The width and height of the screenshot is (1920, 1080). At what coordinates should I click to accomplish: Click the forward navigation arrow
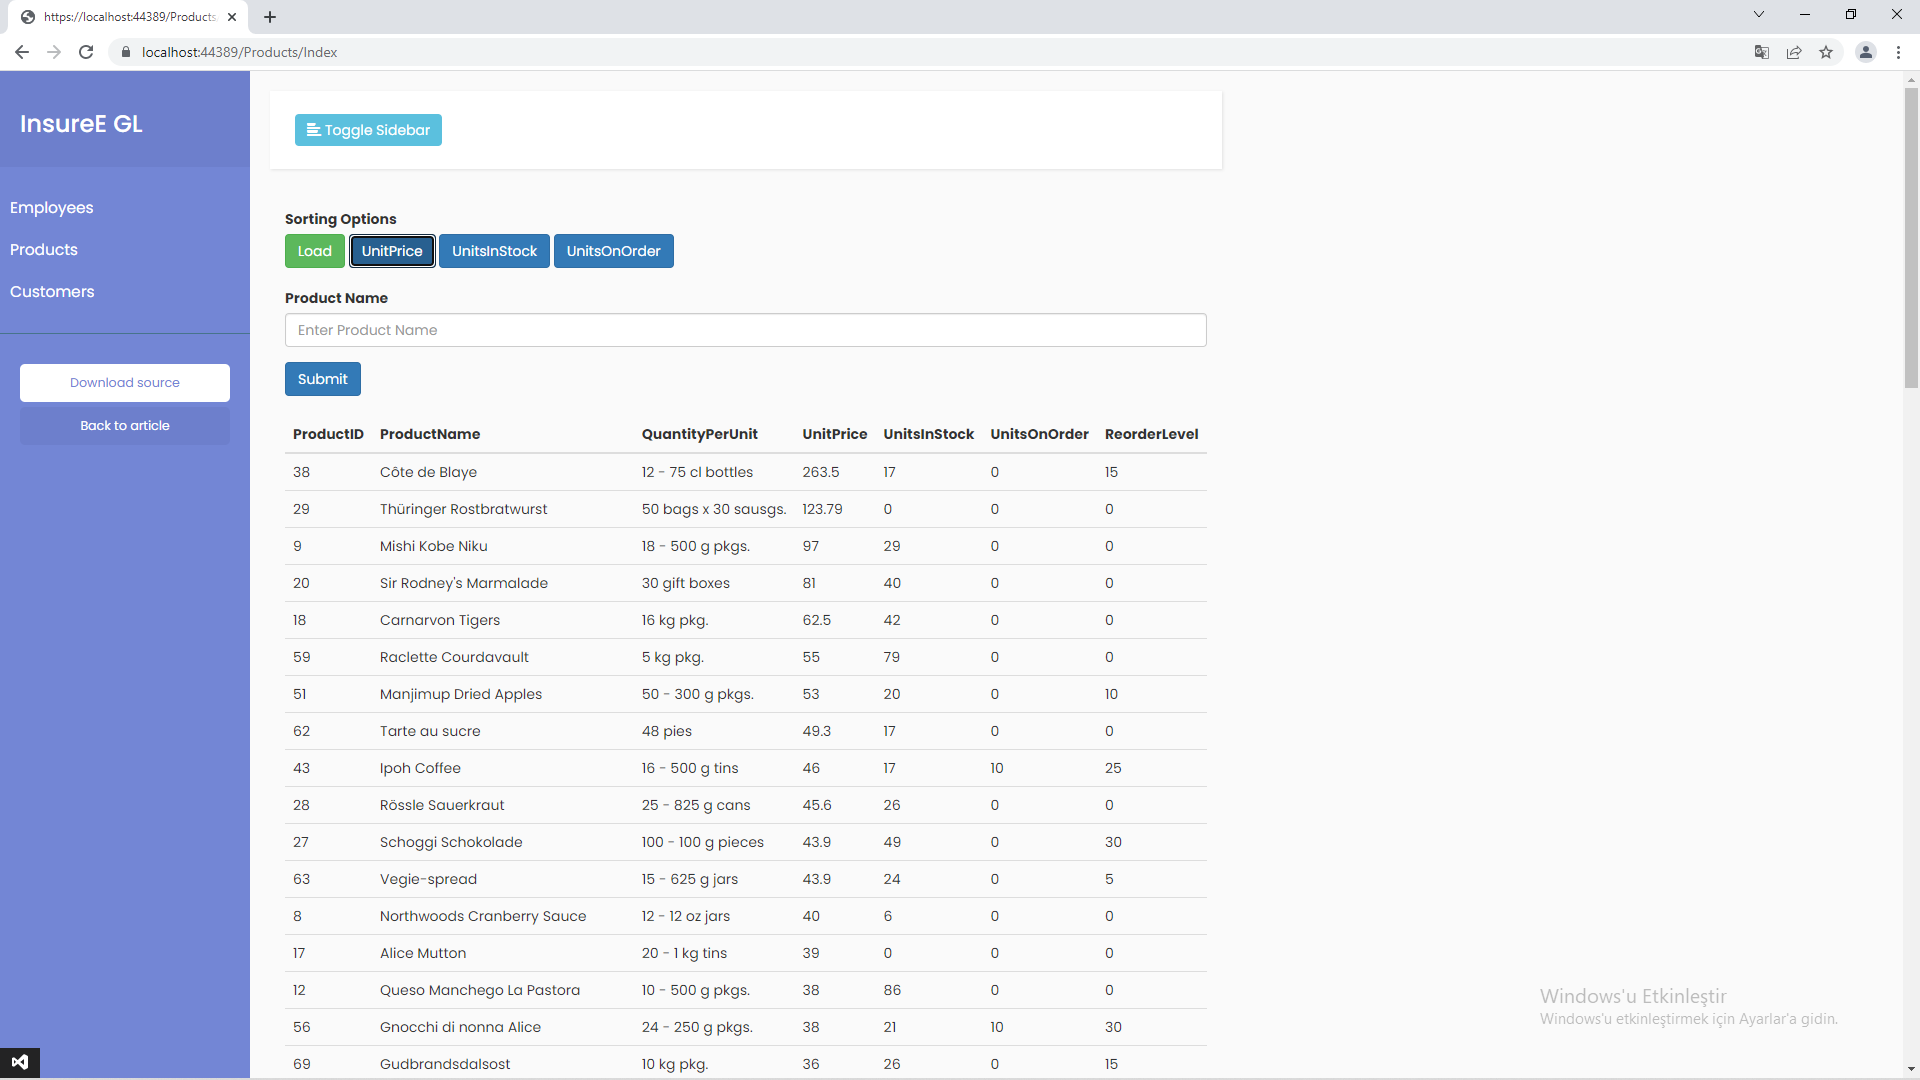coord(53,52)
